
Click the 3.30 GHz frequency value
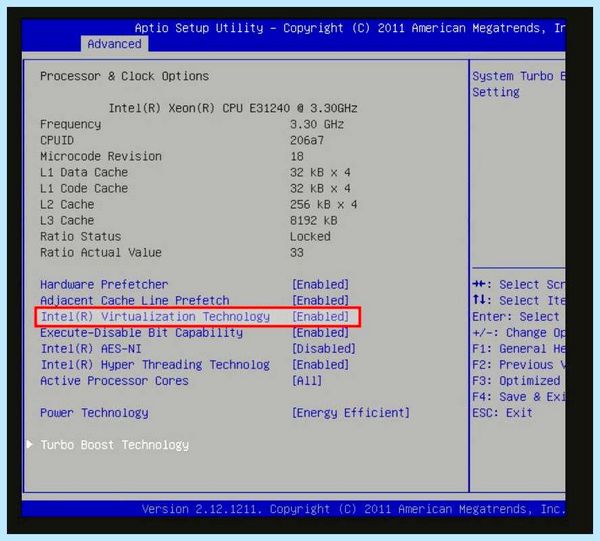pos(317,125)
